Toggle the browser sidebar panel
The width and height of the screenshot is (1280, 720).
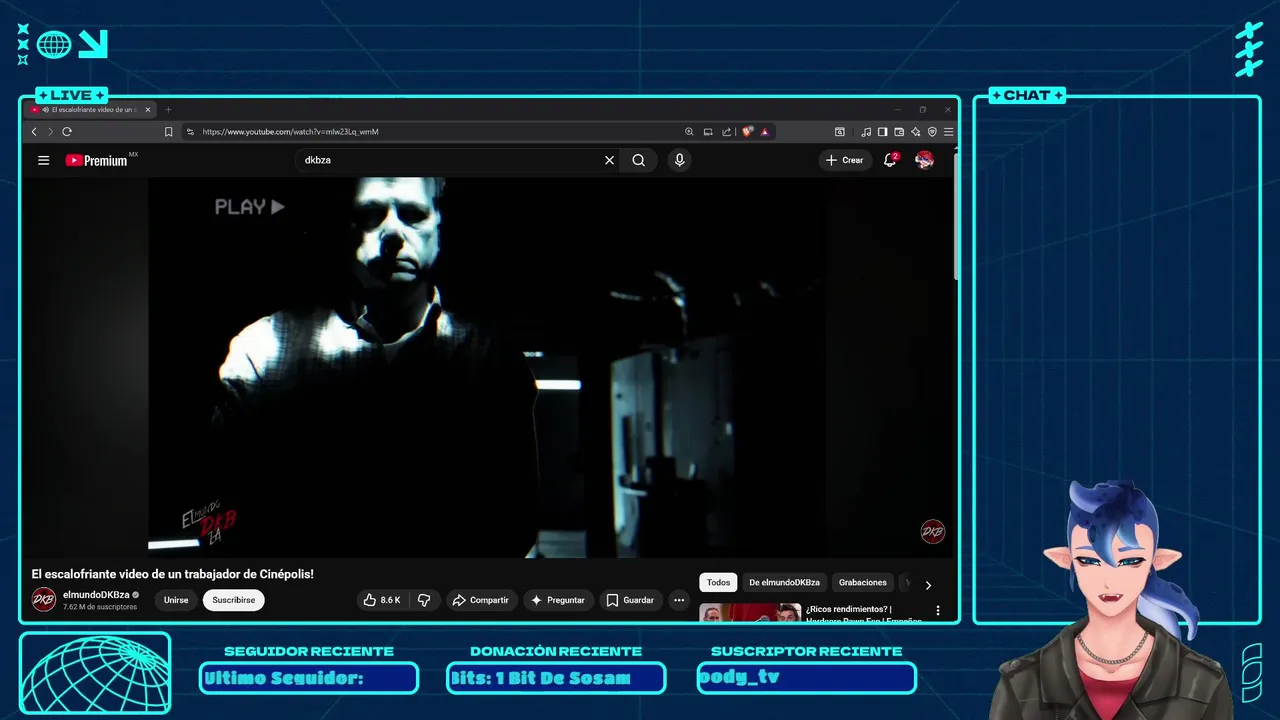click(x=882, y=132)
